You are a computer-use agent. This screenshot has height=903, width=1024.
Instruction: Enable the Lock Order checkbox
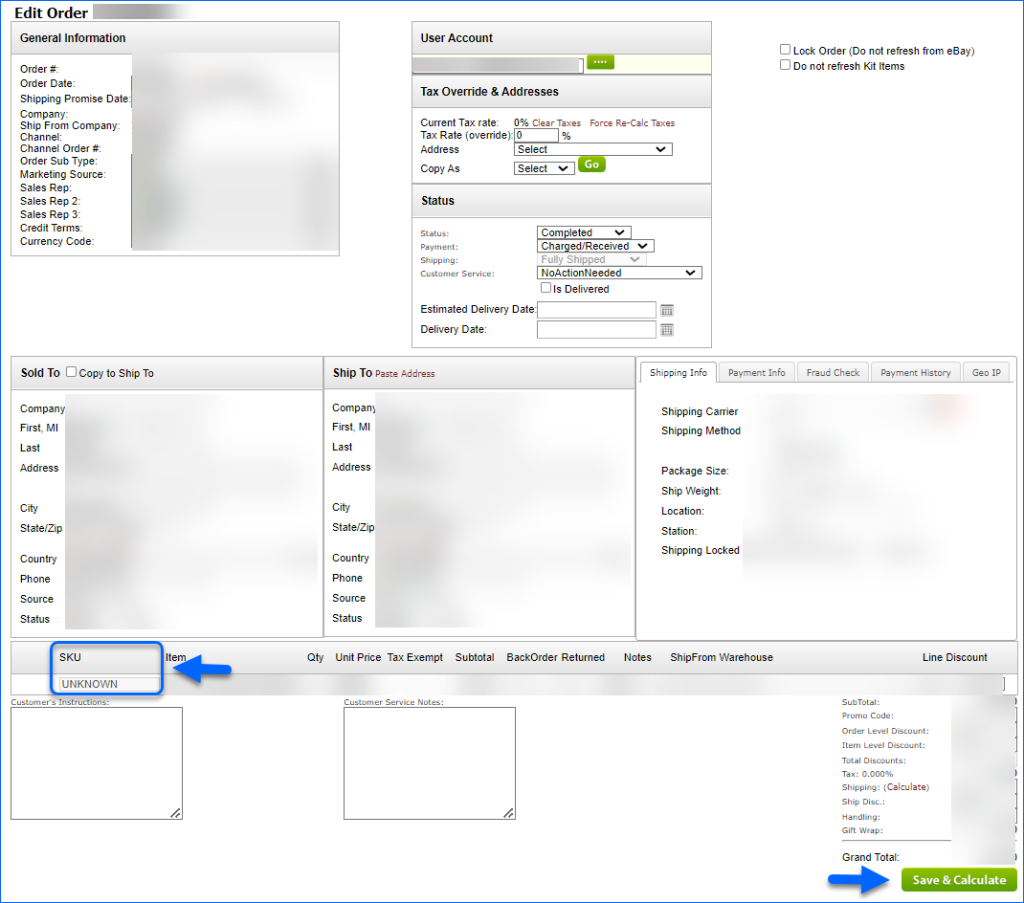786,49
